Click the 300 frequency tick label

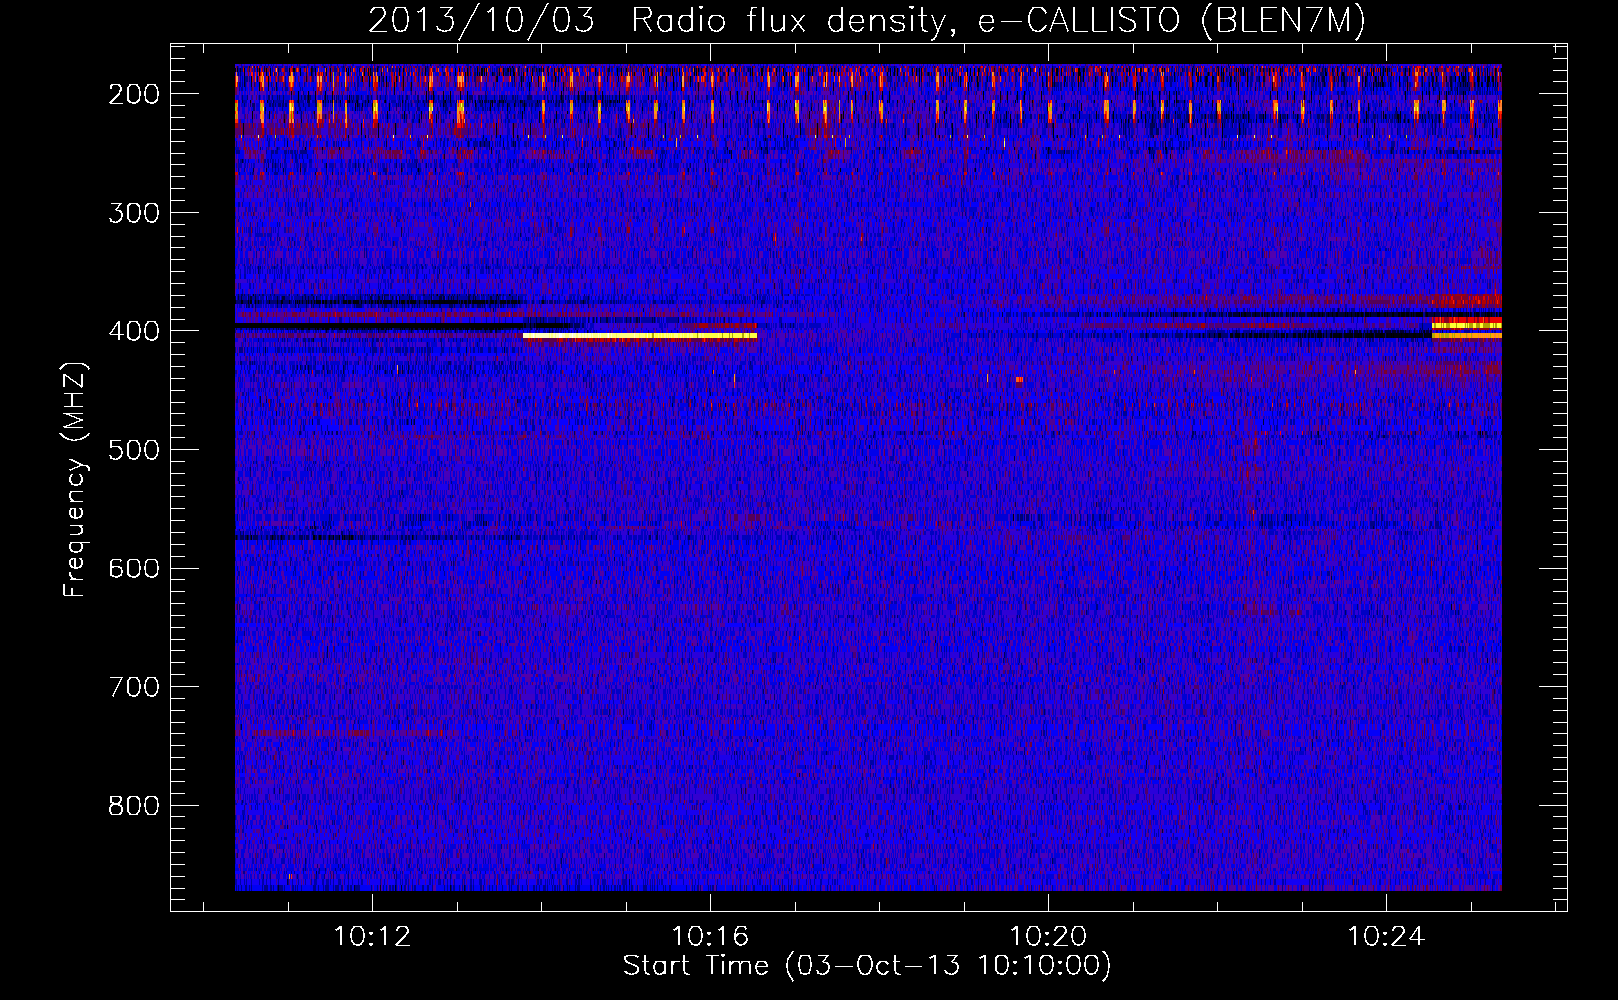click(134, 212)
